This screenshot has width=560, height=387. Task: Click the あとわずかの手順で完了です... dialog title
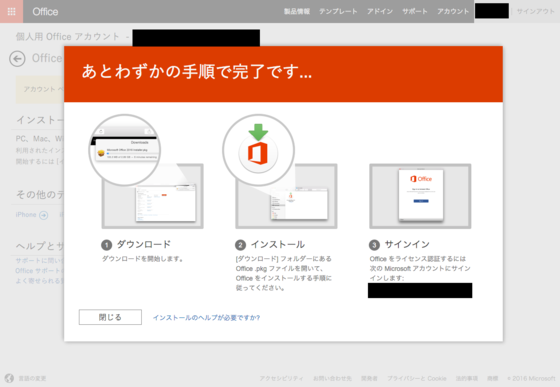point(197,71)
